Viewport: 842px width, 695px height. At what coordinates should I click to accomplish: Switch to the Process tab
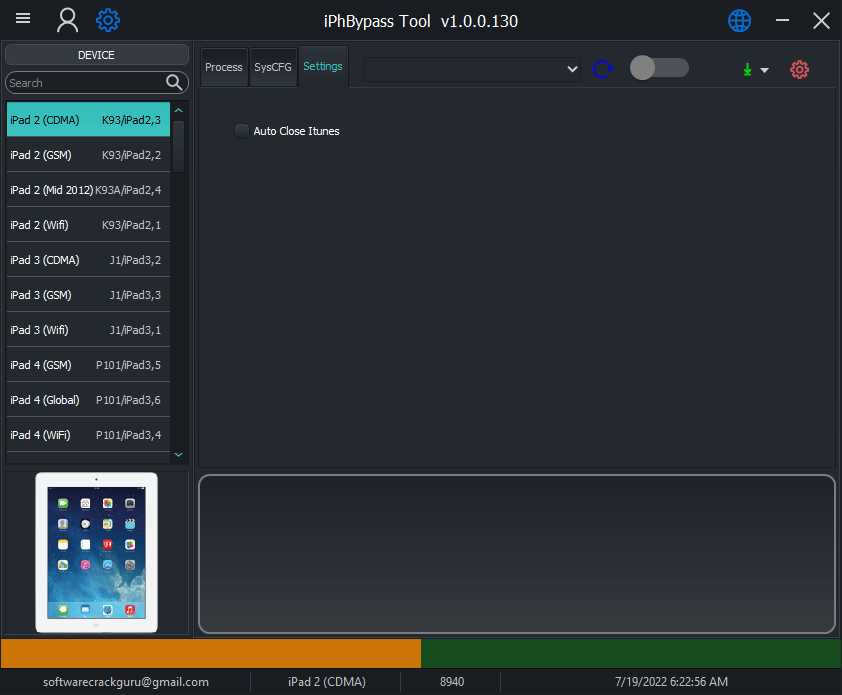coord(223,66)
